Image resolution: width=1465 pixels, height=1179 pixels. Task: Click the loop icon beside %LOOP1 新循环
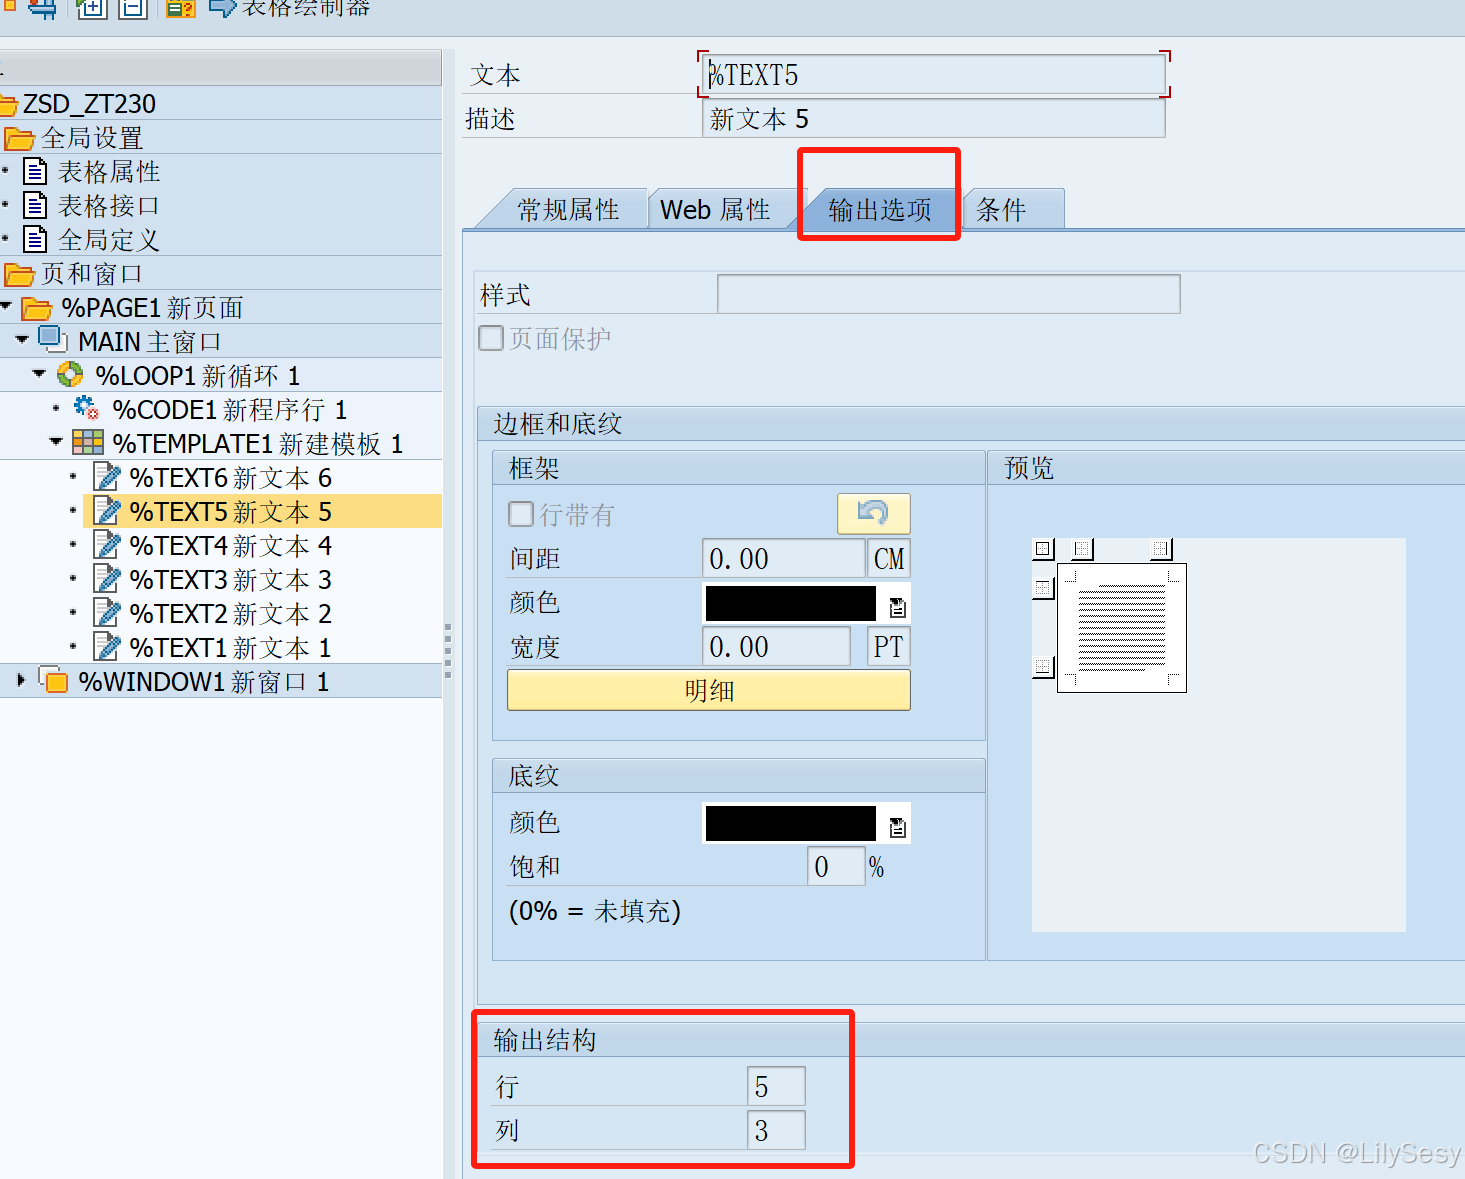pyautogui.click(x=70, y=375)
